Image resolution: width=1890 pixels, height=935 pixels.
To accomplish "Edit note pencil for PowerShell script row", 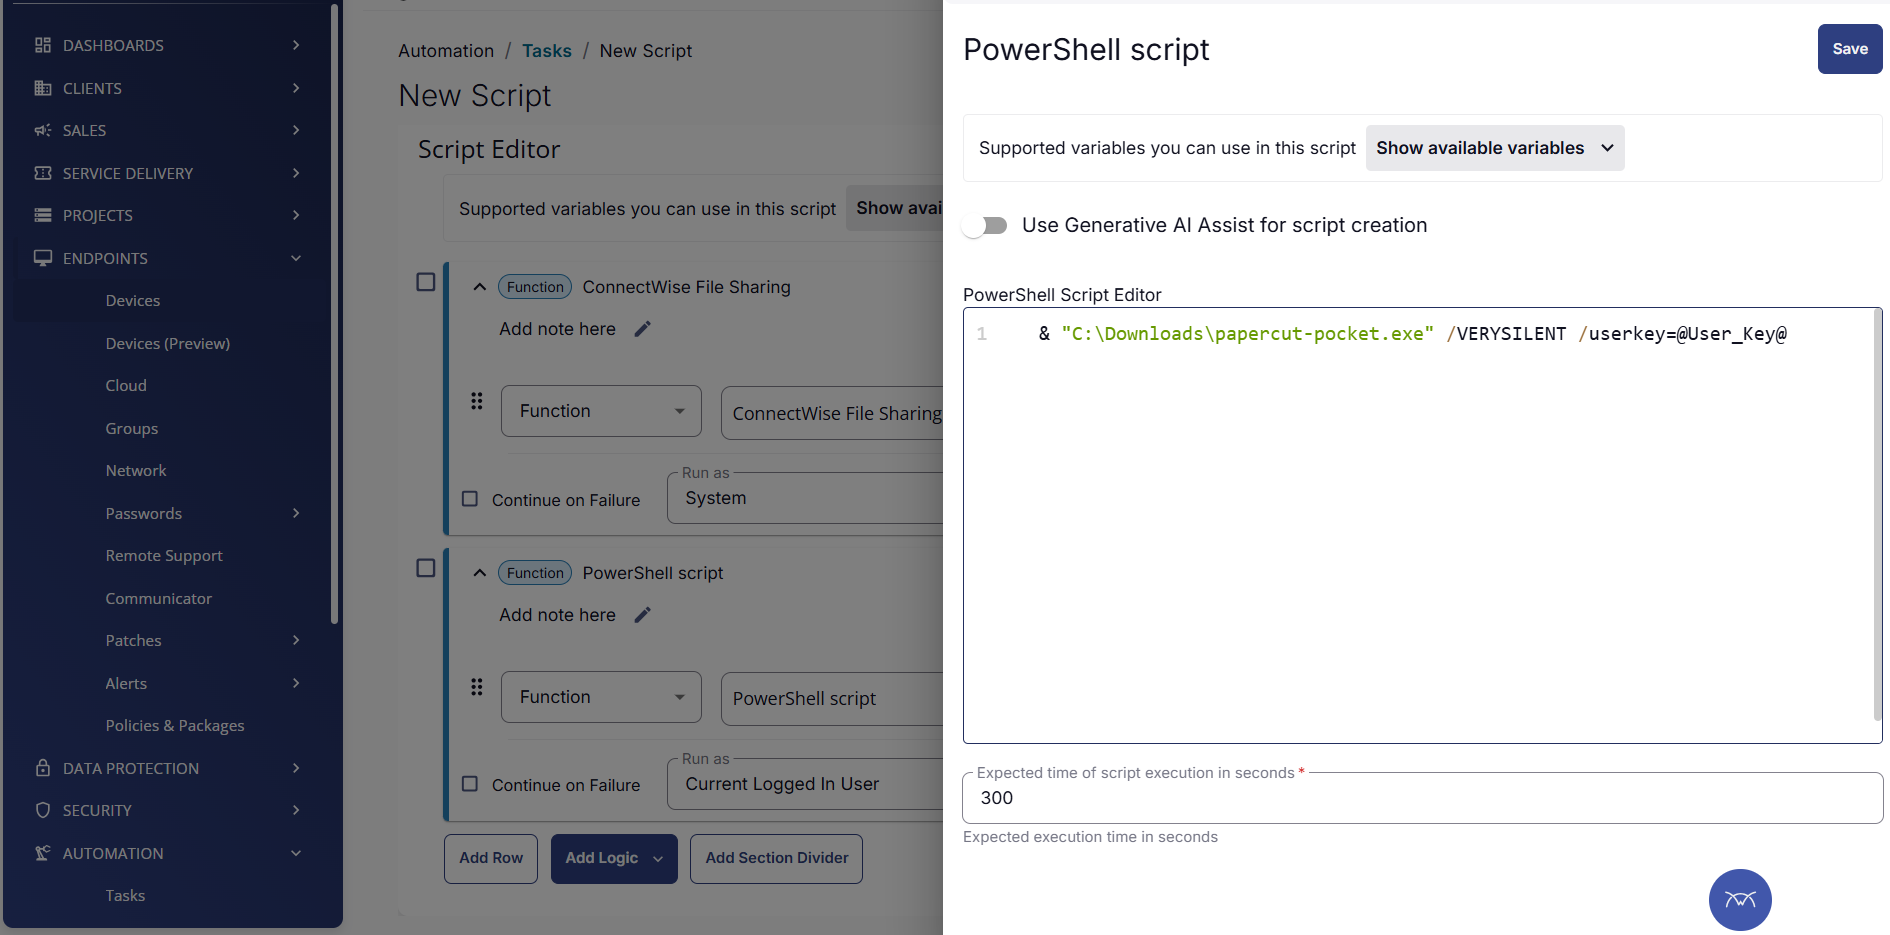I will click(x=643, y=615).
